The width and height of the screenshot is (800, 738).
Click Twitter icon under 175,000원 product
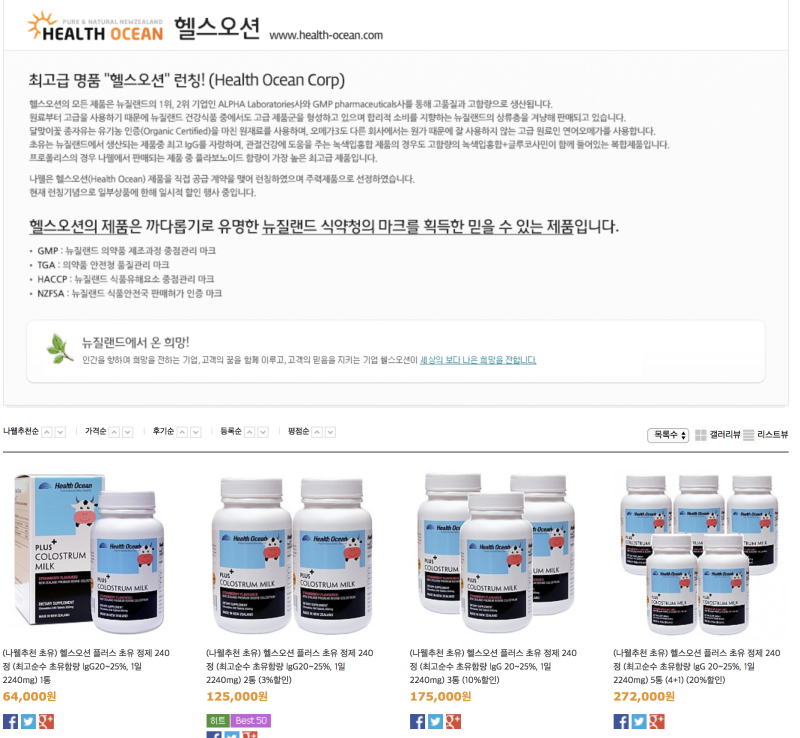point(435,721)
